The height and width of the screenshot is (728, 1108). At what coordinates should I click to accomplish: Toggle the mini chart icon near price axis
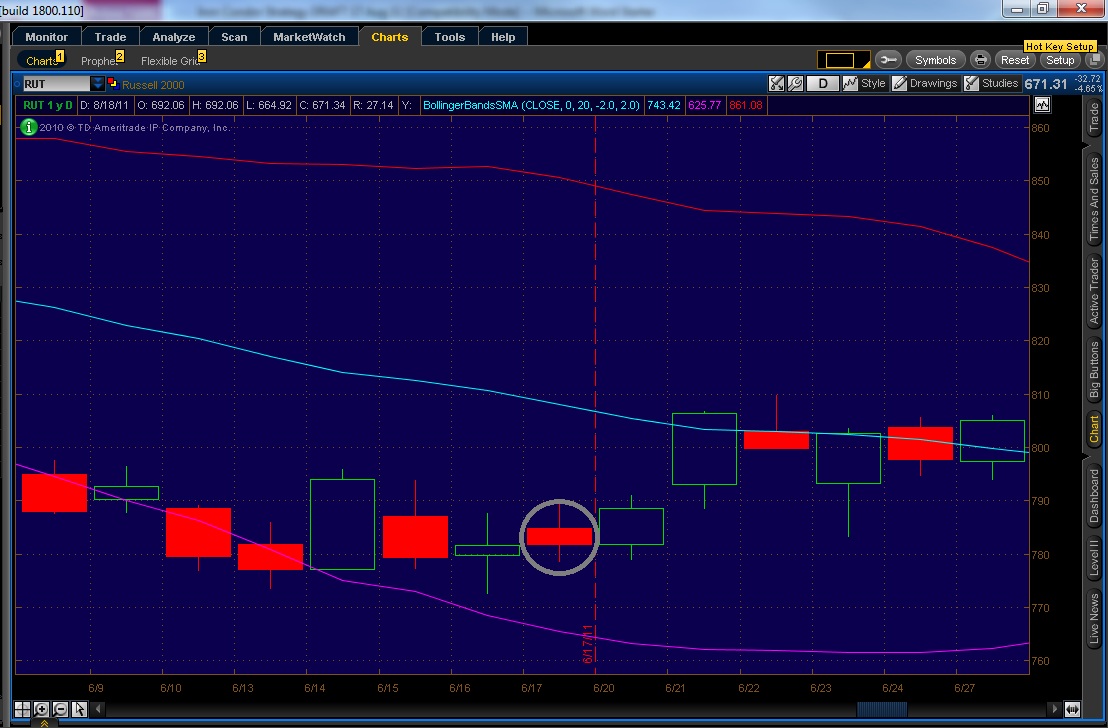[x=1043, y=104]
